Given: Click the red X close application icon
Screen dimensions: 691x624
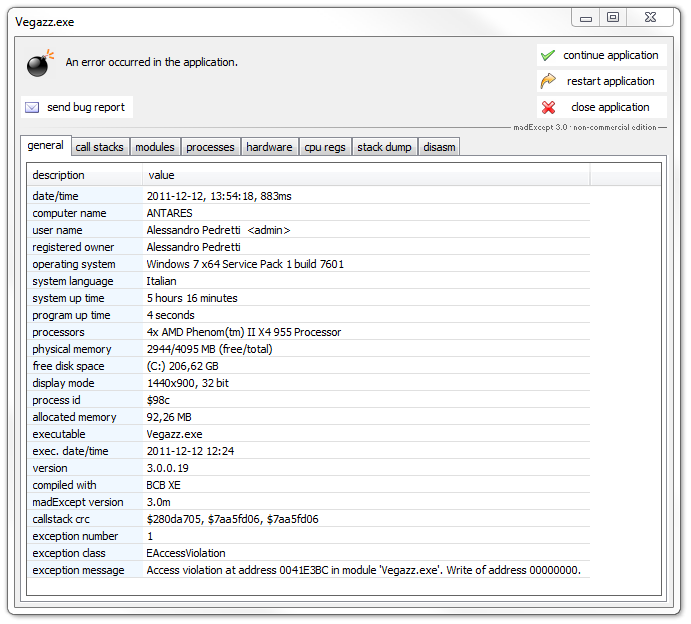Looking at the screenshot, I should coord(548,108).
